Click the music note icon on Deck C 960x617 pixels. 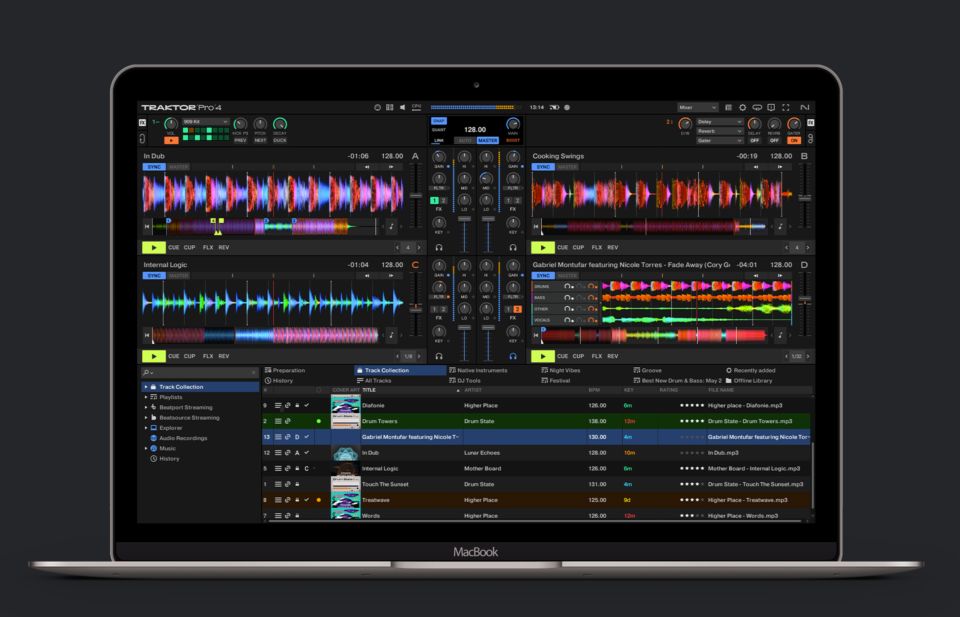coord(390,334)
